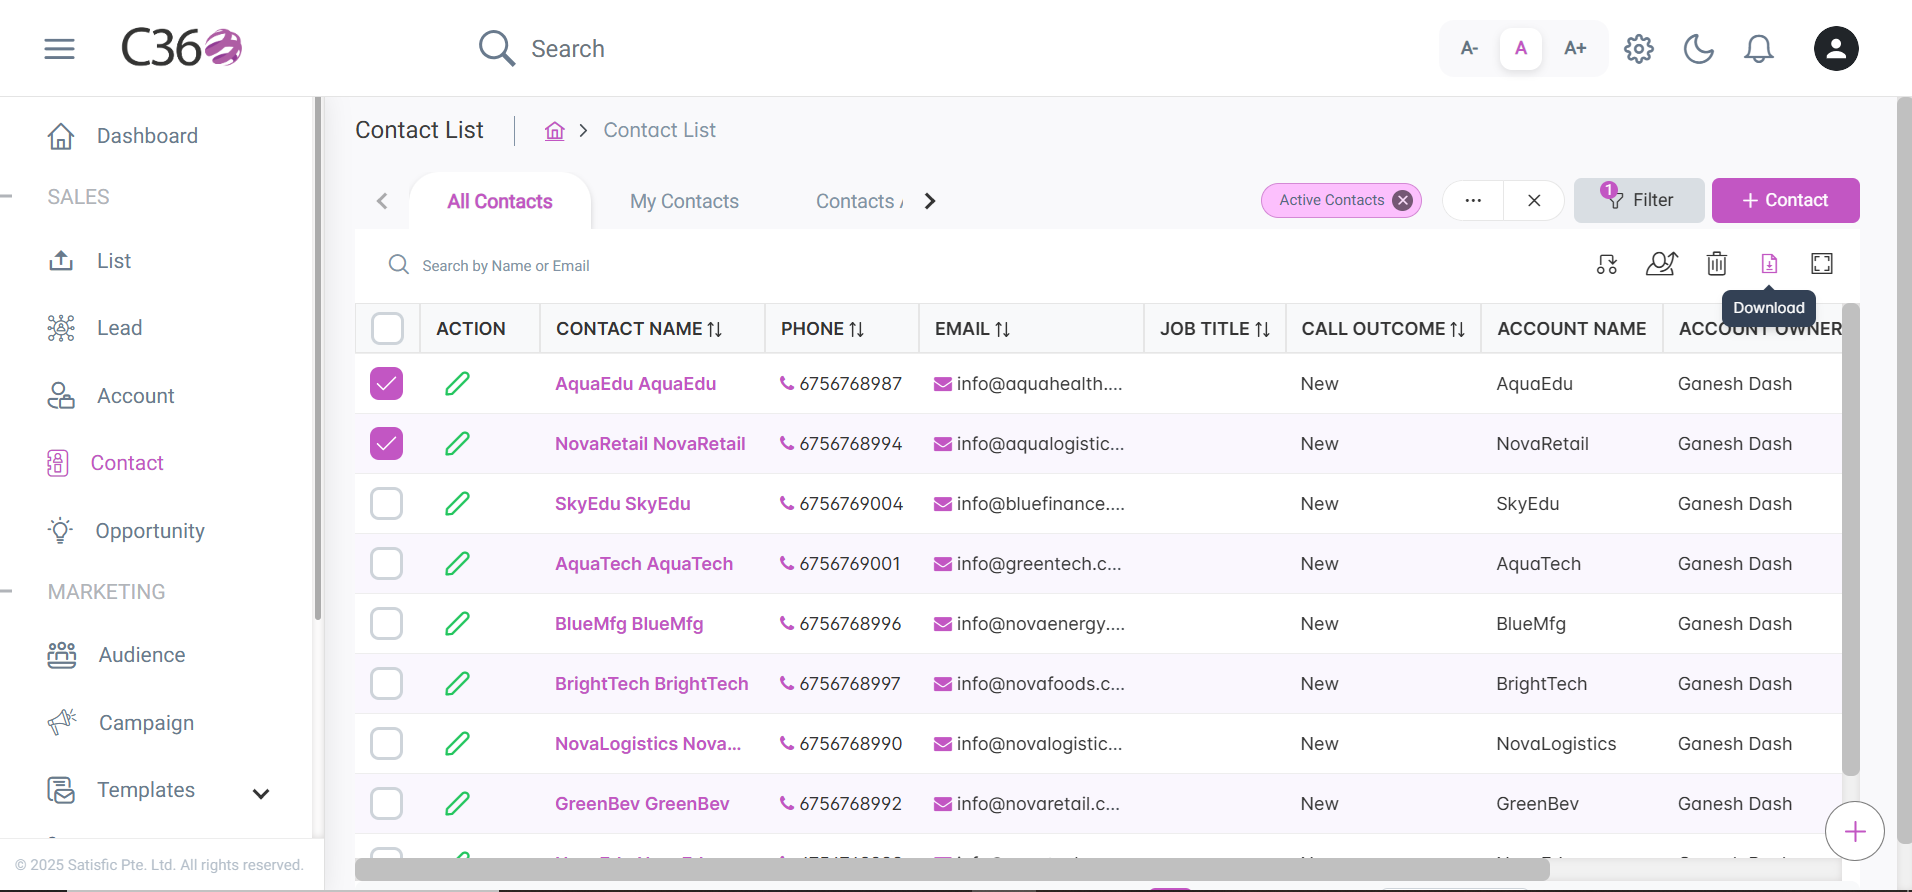Uncheck the NovaRetail row checkbox
Viewport: 1912px width, 892px height.
tap(387, 443)
